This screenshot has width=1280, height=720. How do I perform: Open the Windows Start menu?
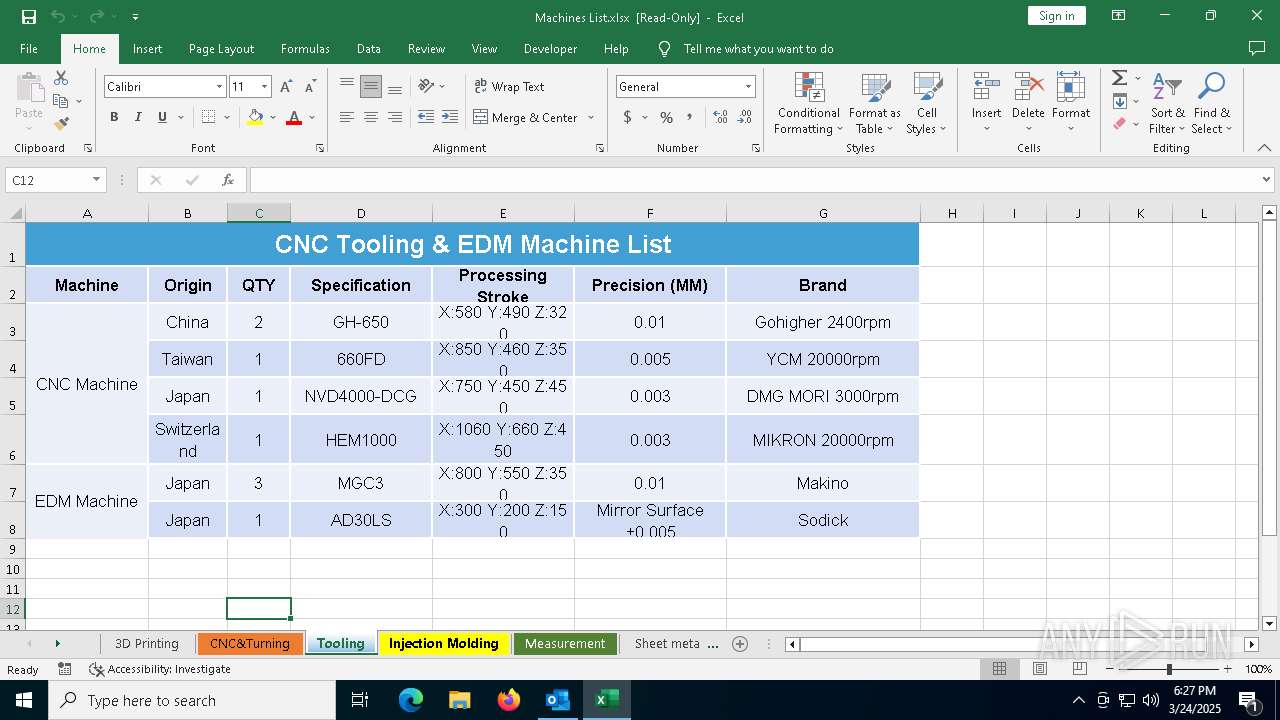tap(23, 700)
